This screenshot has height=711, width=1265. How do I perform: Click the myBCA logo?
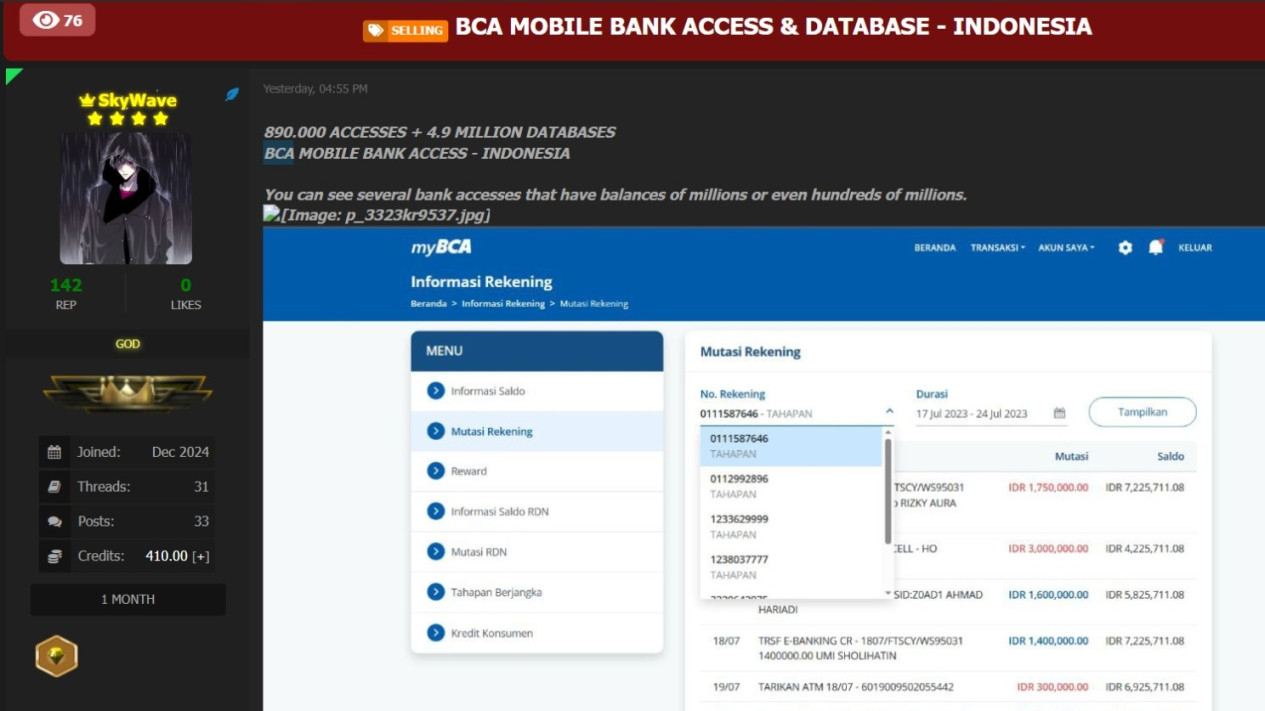(441, 247)
